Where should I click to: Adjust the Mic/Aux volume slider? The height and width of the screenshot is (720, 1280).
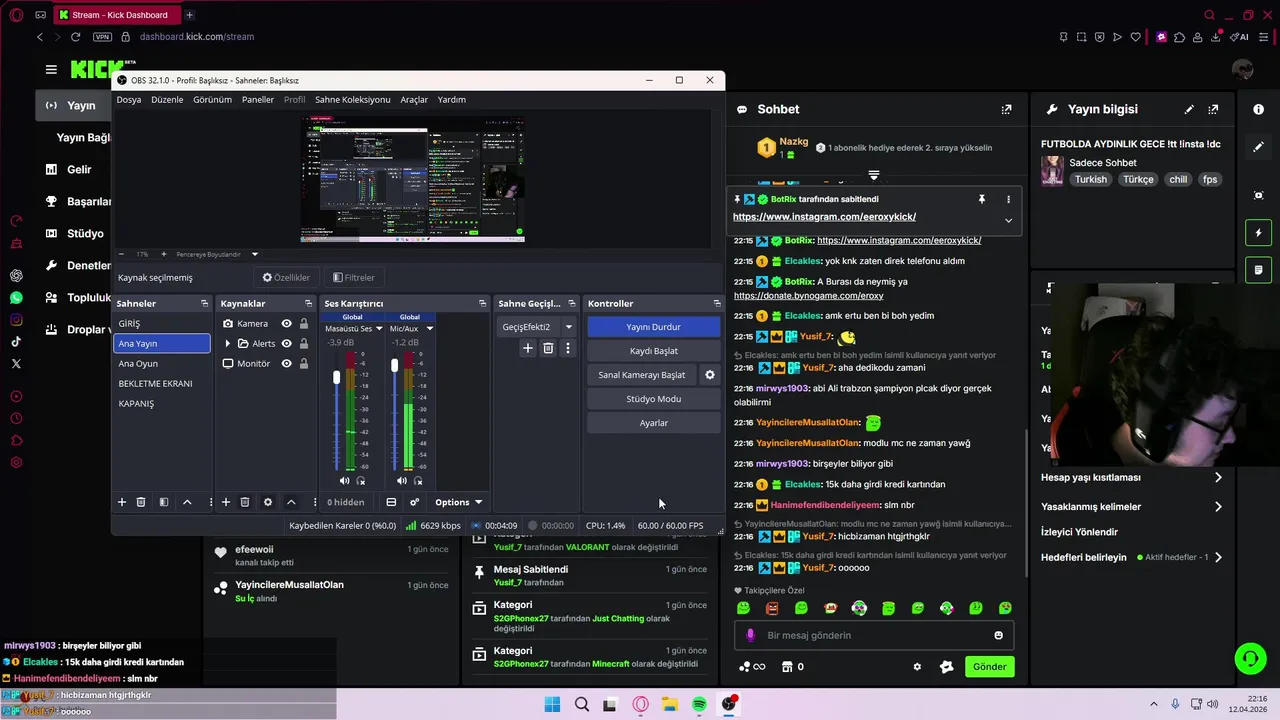[x=394, y=366]
